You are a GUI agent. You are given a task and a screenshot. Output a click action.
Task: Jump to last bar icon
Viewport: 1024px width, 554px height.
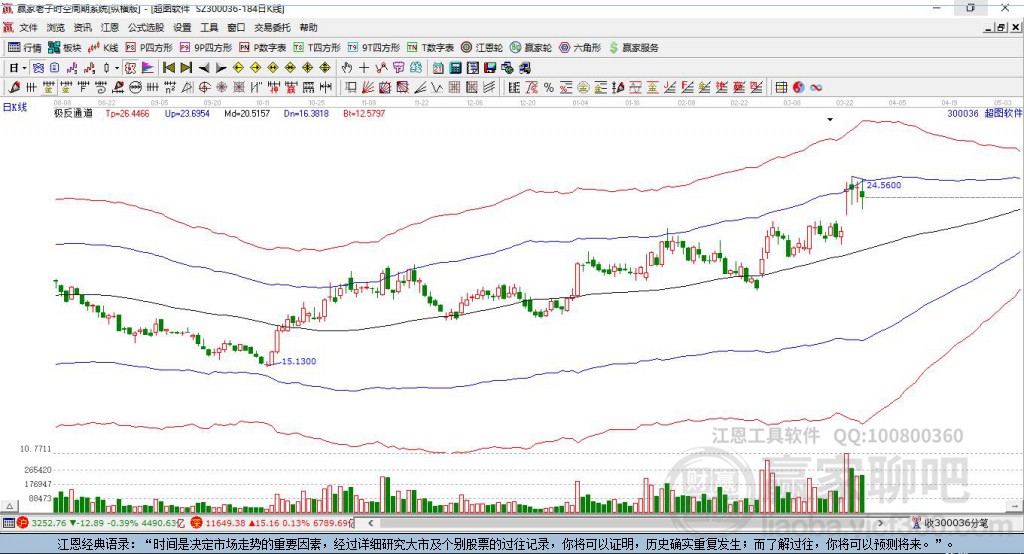pyautogui.click(x=186, y=68)
